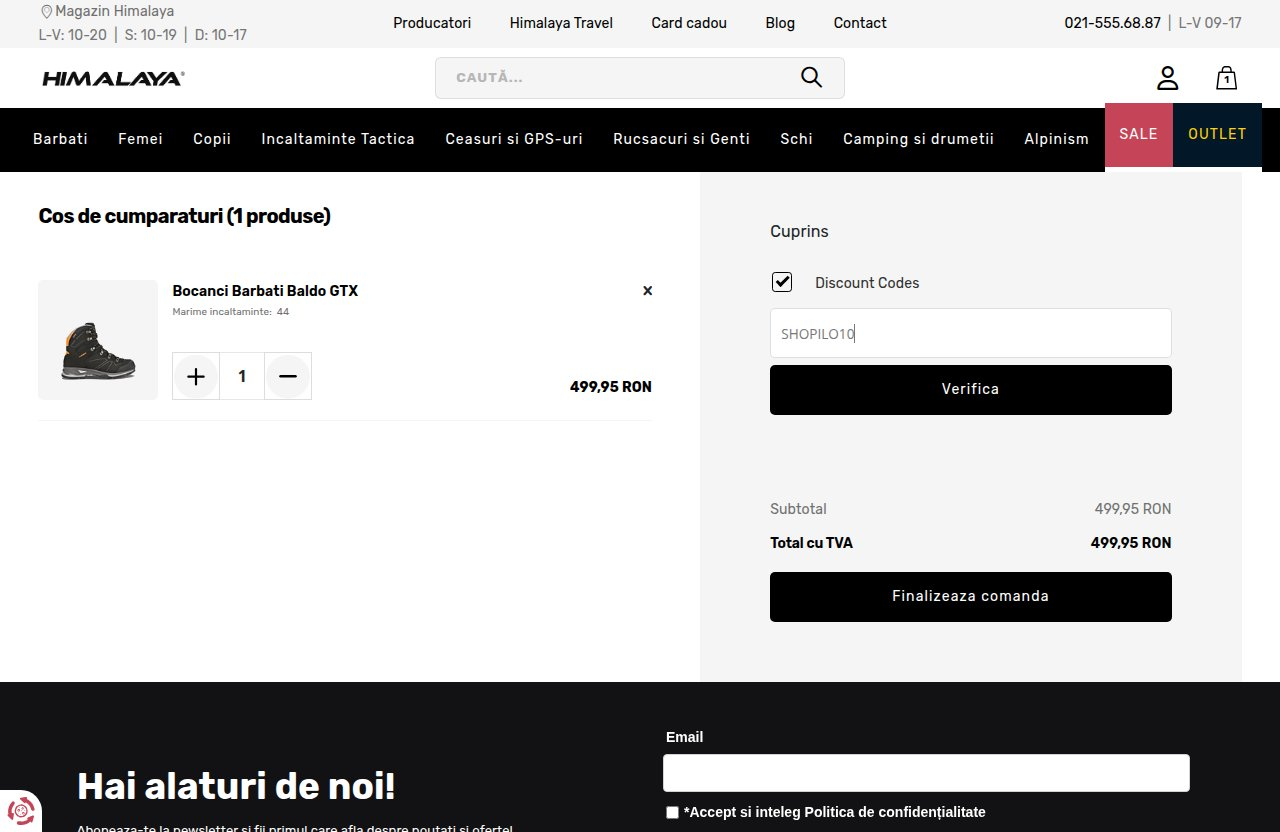Click the Discount Codes label
The image size is (1280, 832).
click(867, 283)
